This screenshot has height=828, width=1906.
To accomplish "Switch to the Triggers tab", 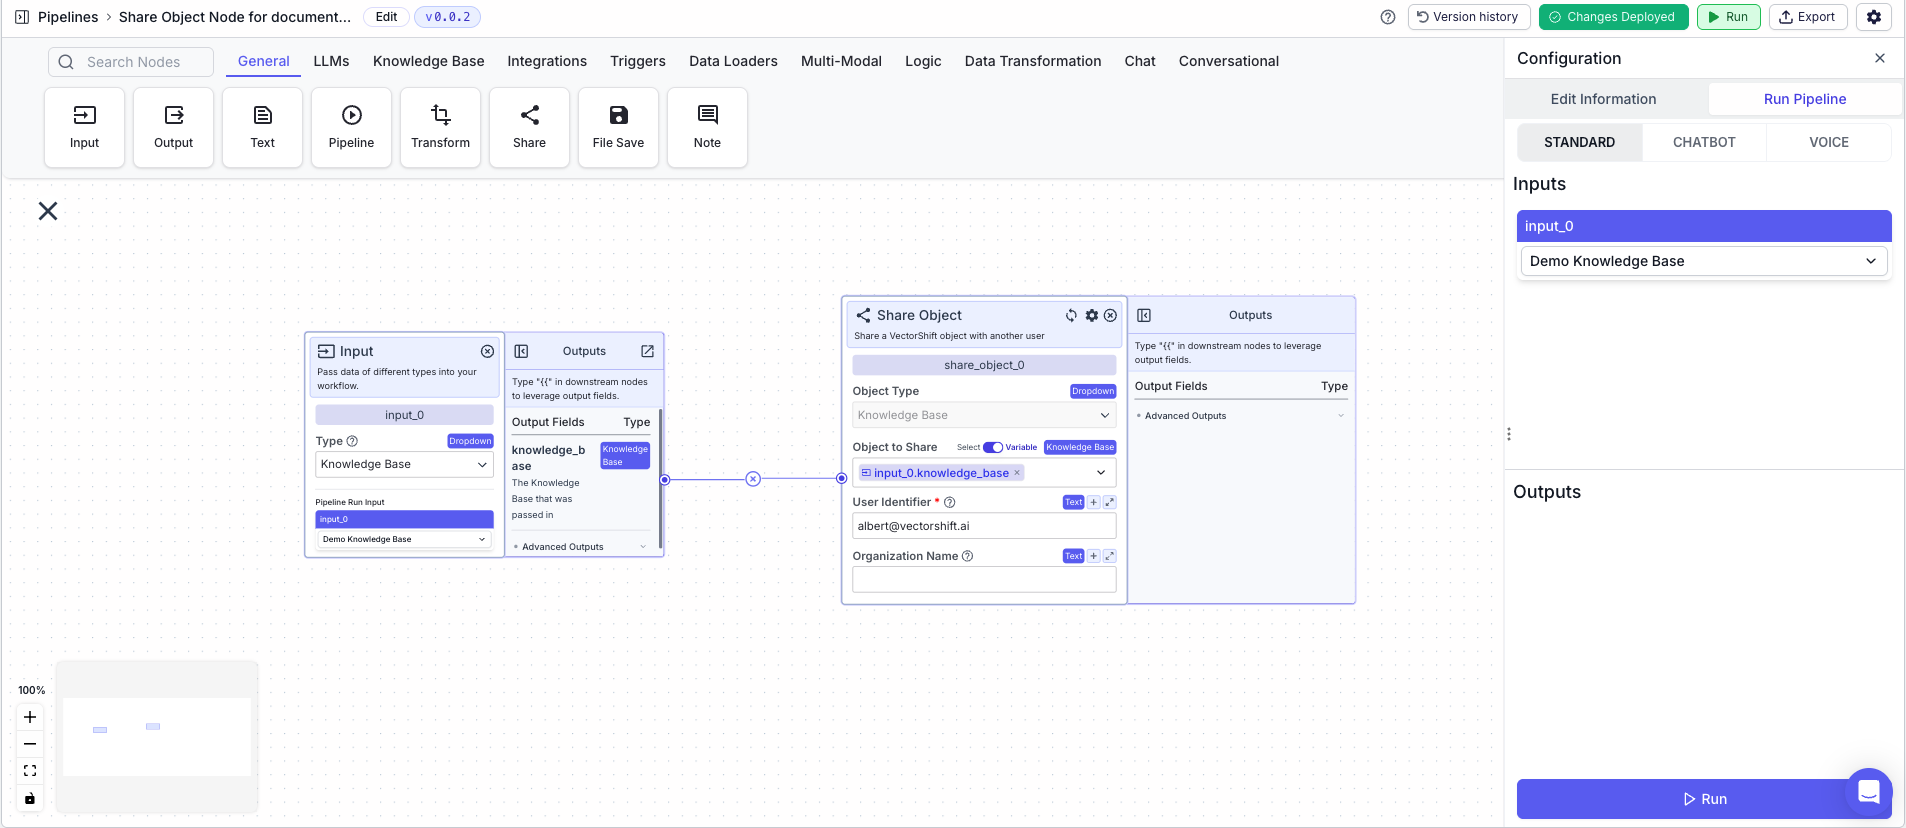I will point(638,61).
